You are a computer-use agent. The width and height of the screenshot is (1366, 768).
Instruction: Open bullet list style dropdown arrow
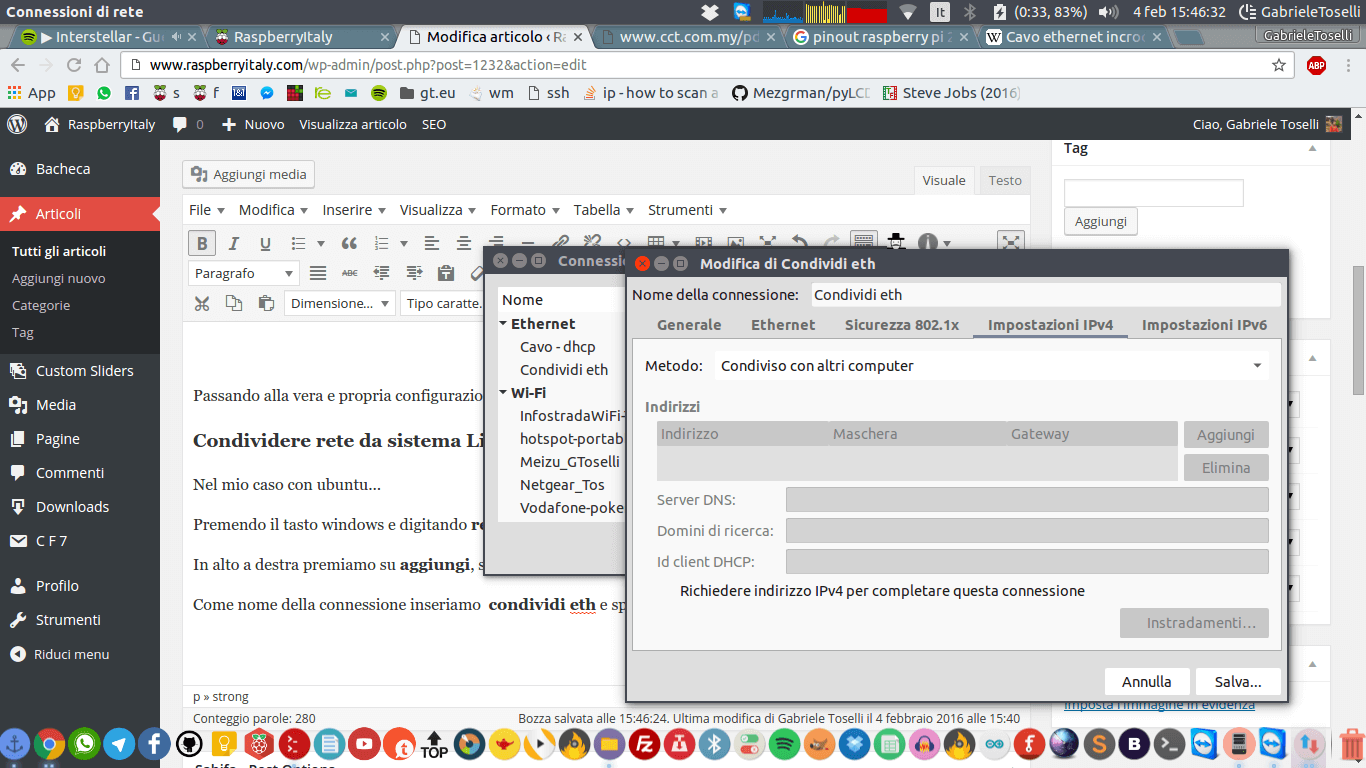(x=320, y=243)
